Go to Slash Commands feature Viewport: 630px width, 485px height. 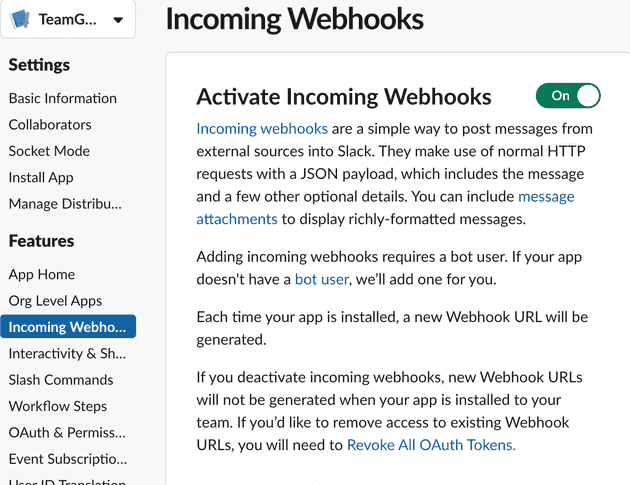[x=61, y=380]
